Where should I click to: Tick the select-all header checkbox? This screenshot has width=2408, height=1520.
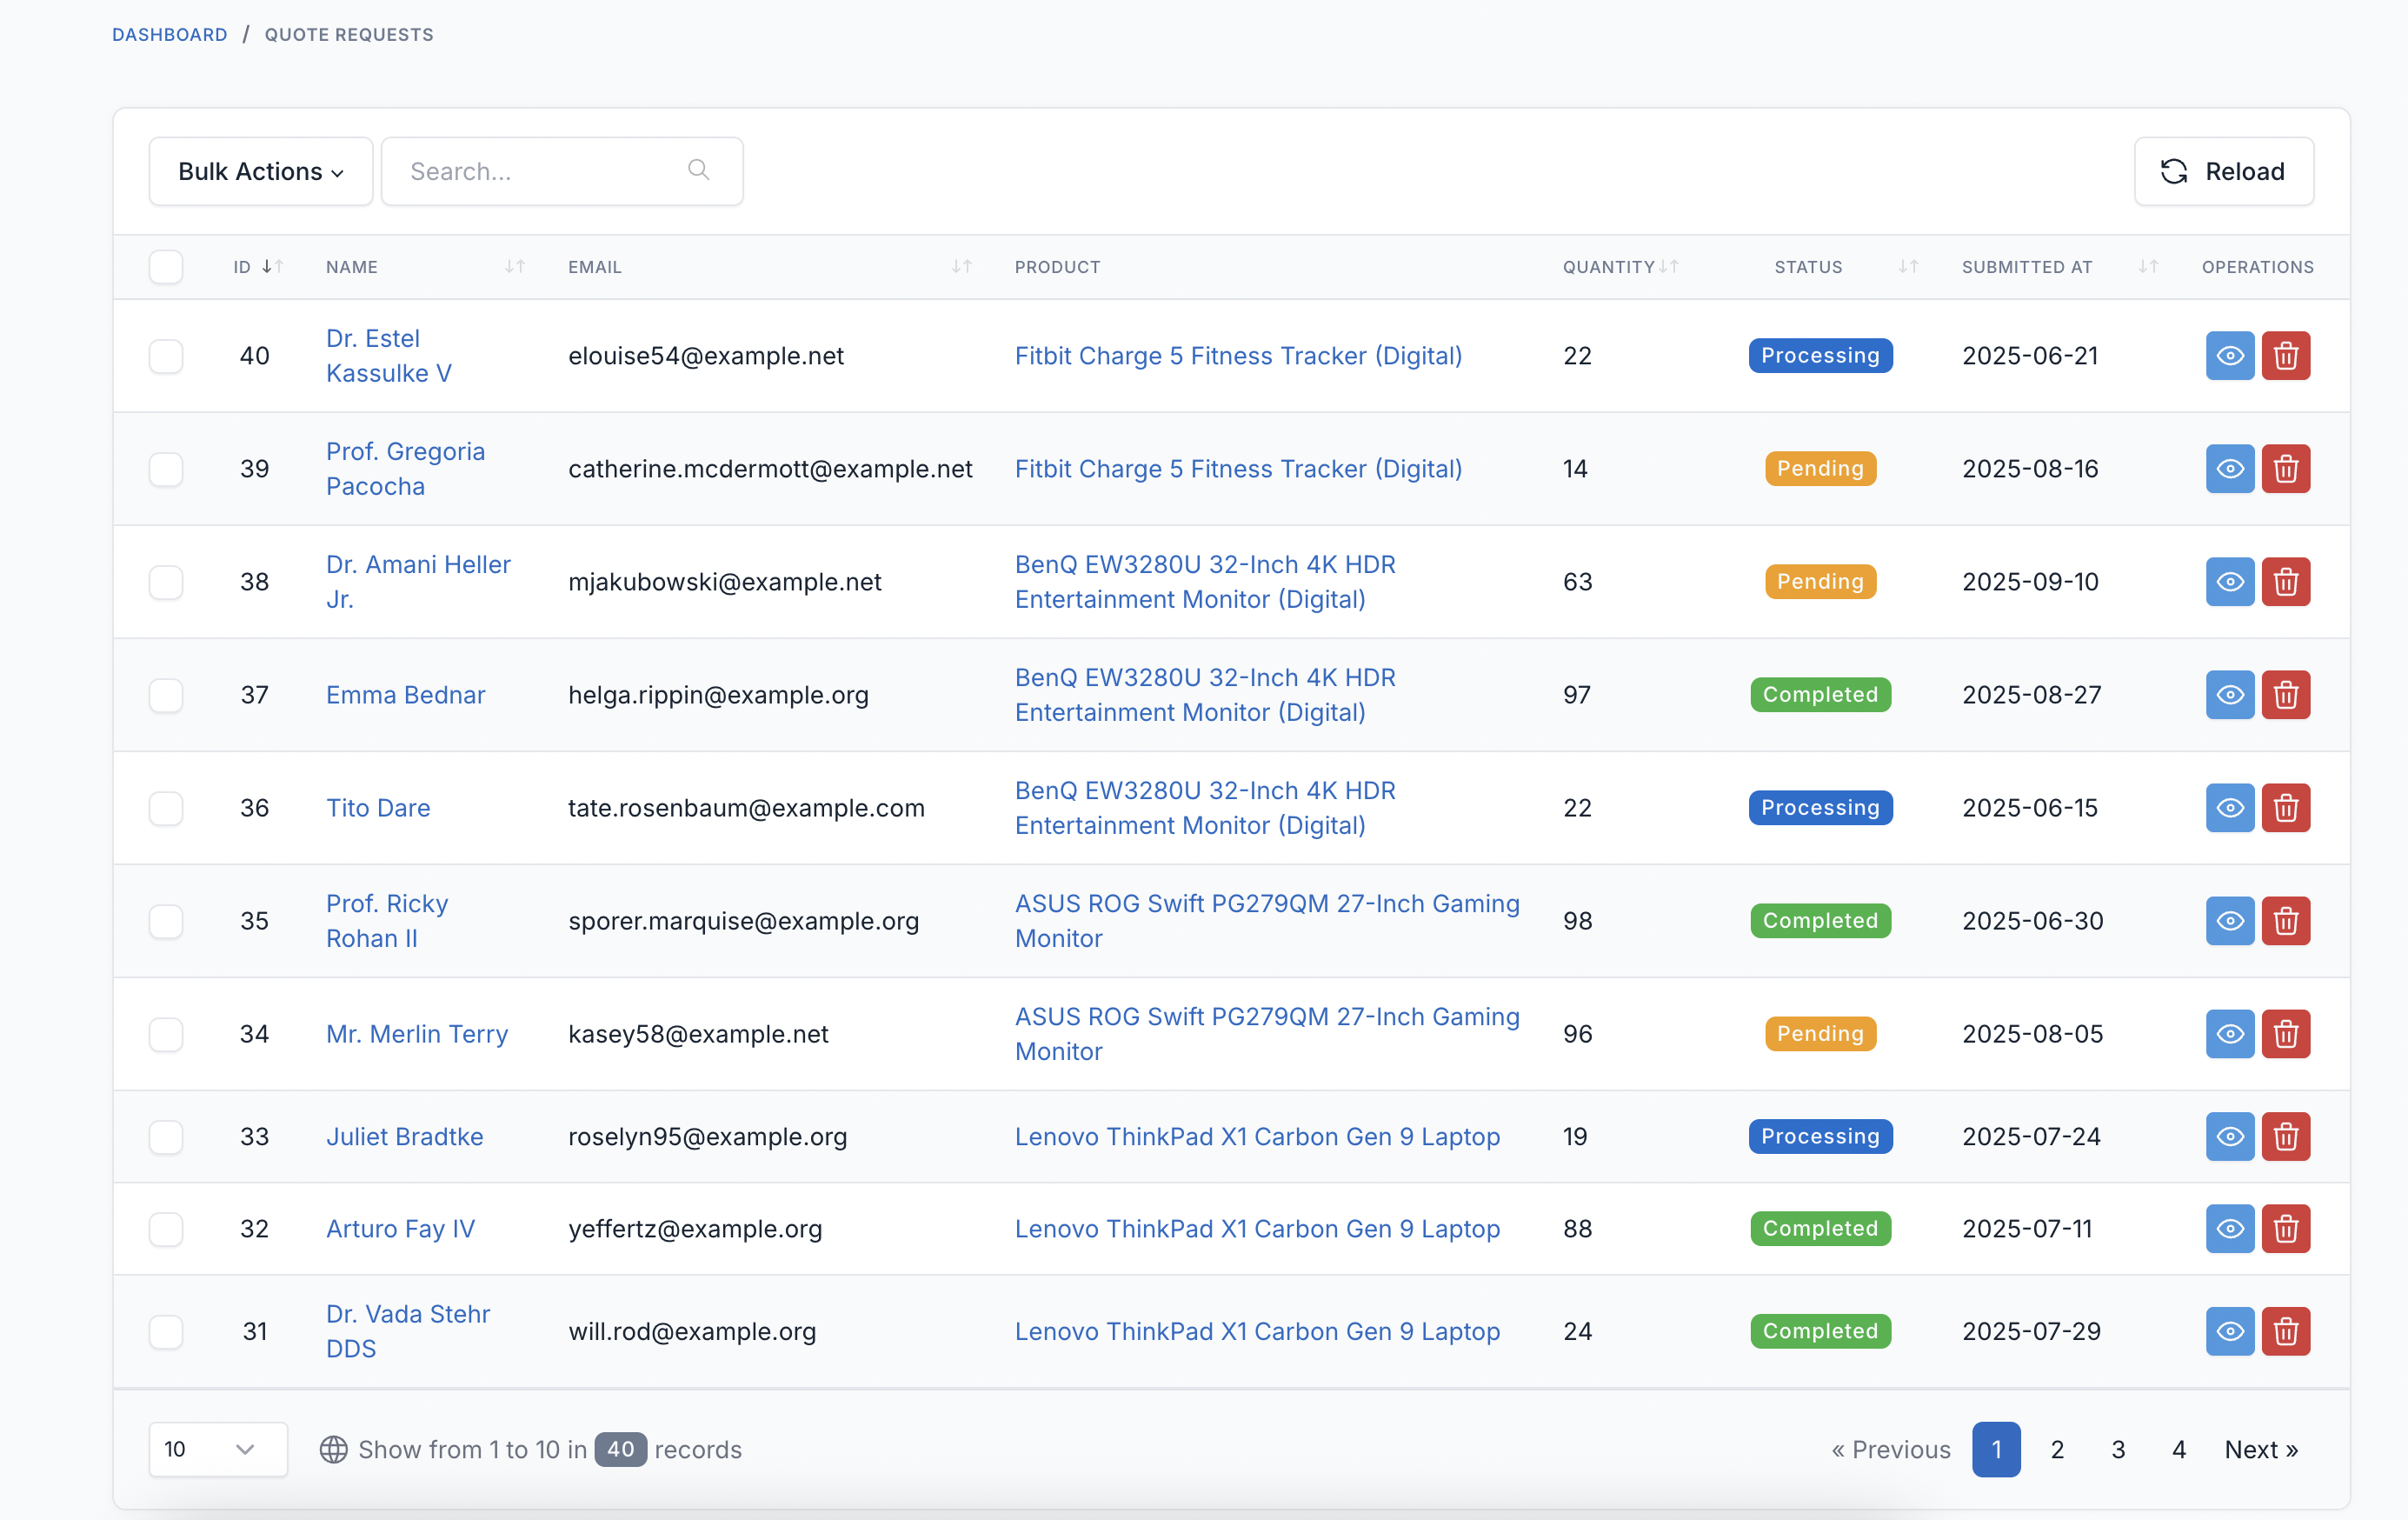tap(166, 267)
